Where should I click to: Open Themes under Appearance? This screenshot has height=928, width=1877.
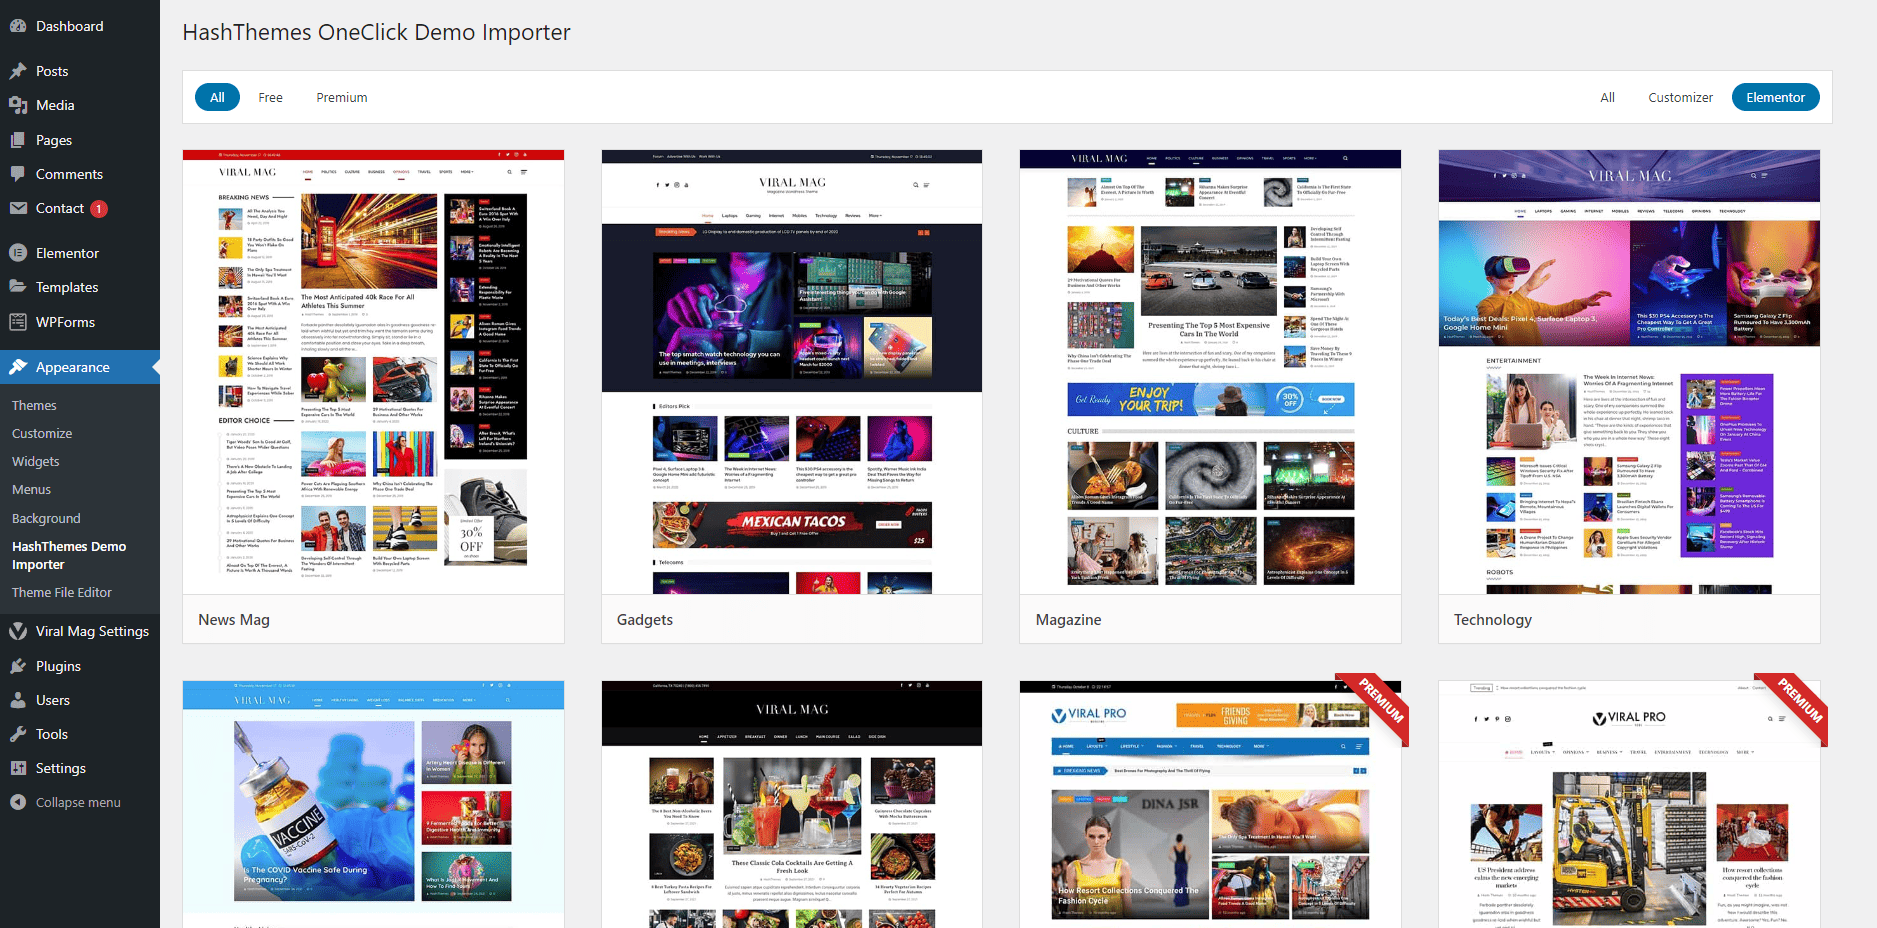34,405
